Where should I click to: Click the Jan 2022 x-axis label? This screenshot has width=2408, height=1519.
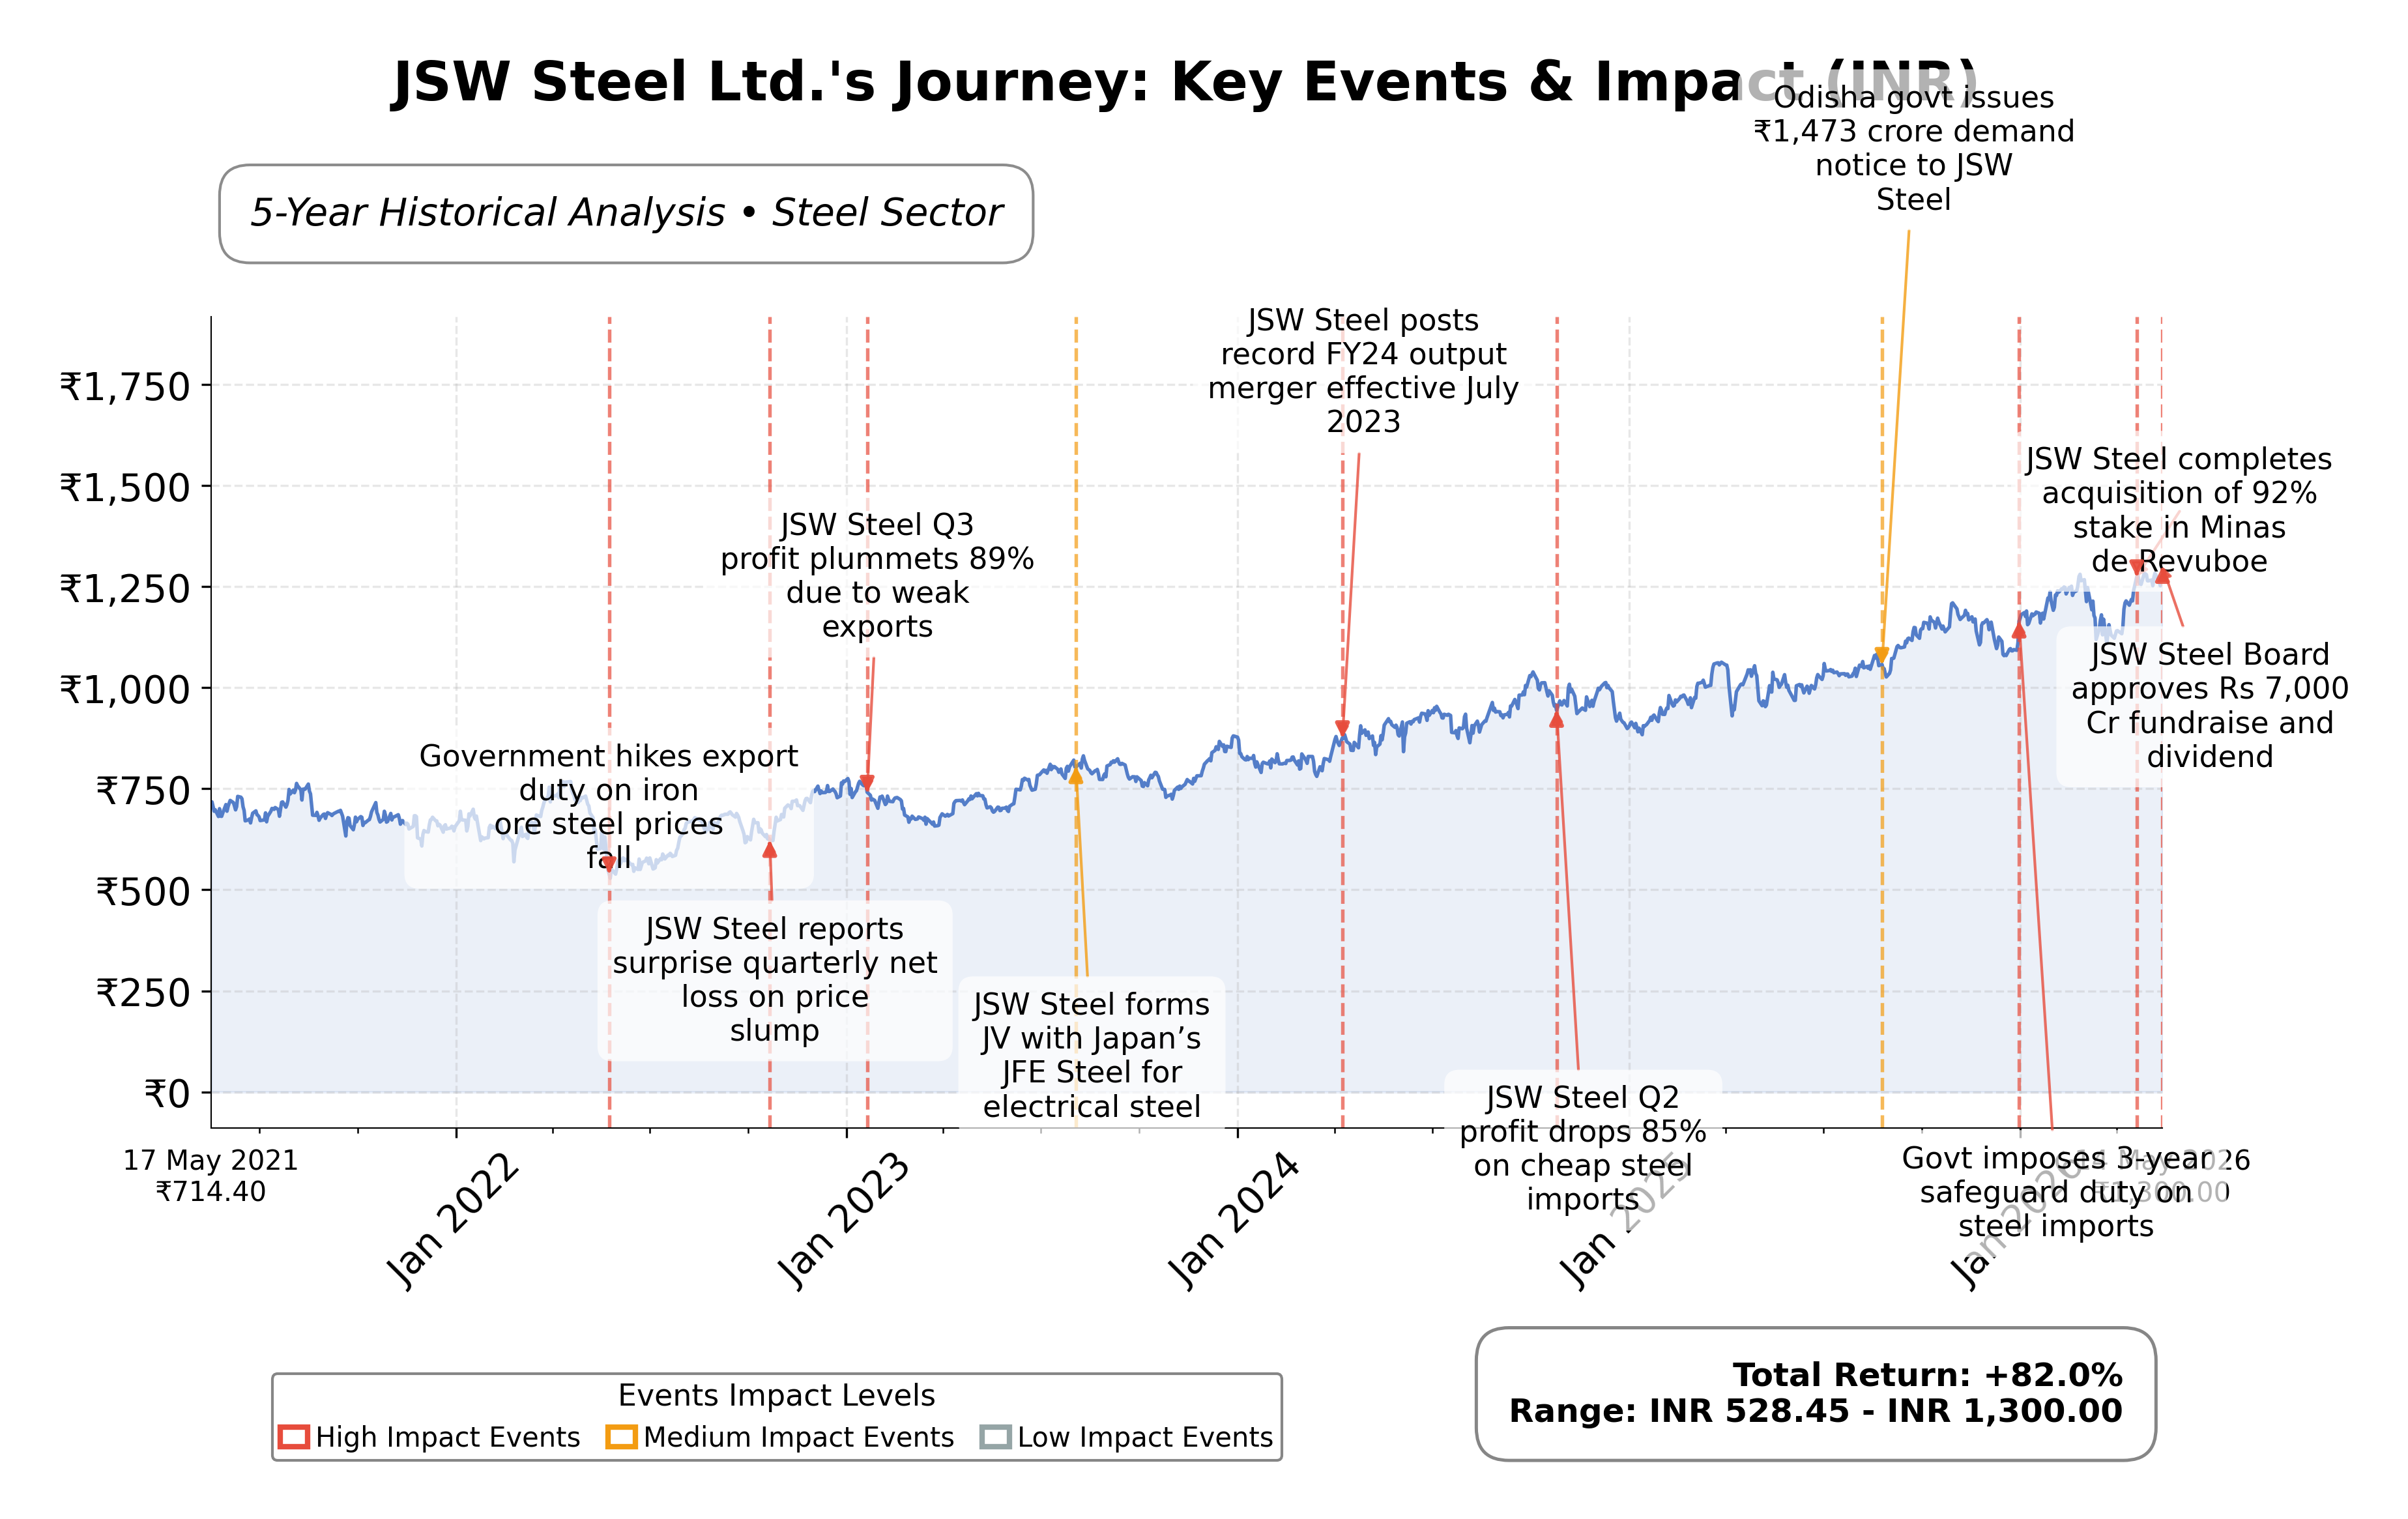coord(453,1221)
